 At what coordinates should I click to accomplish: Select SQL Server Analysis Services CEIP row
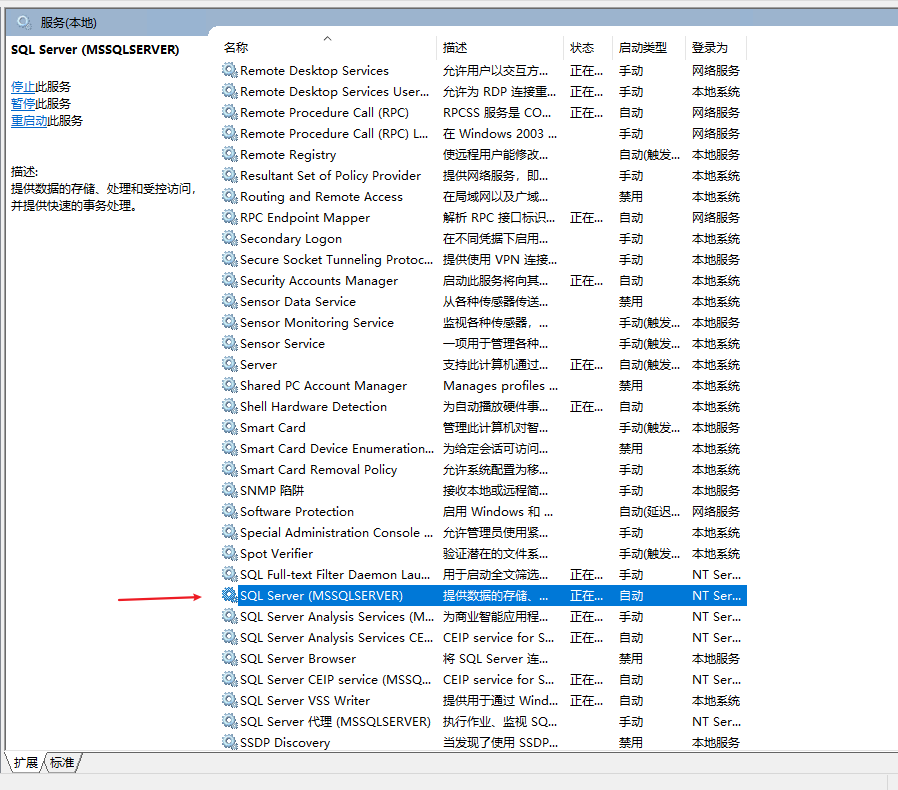pyautogui.click(x=484, y=638)
